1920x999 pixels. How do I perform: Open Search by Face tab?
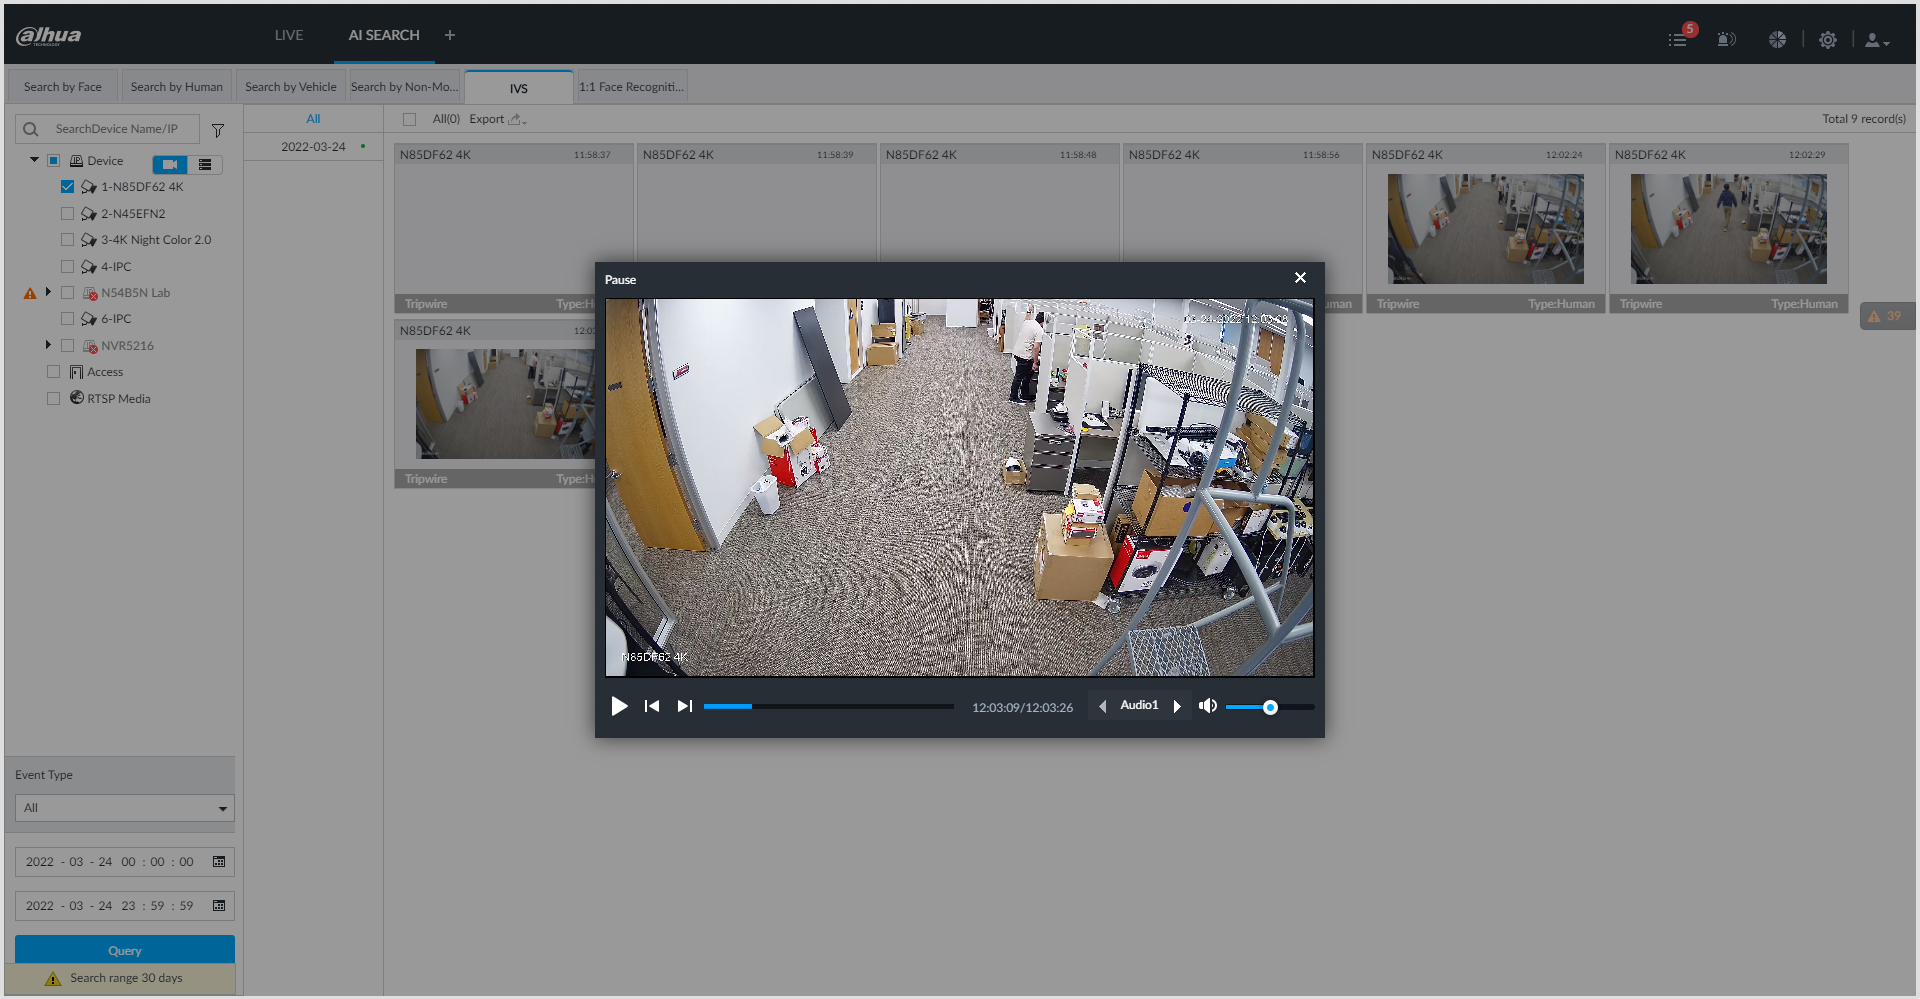[63, 87]
